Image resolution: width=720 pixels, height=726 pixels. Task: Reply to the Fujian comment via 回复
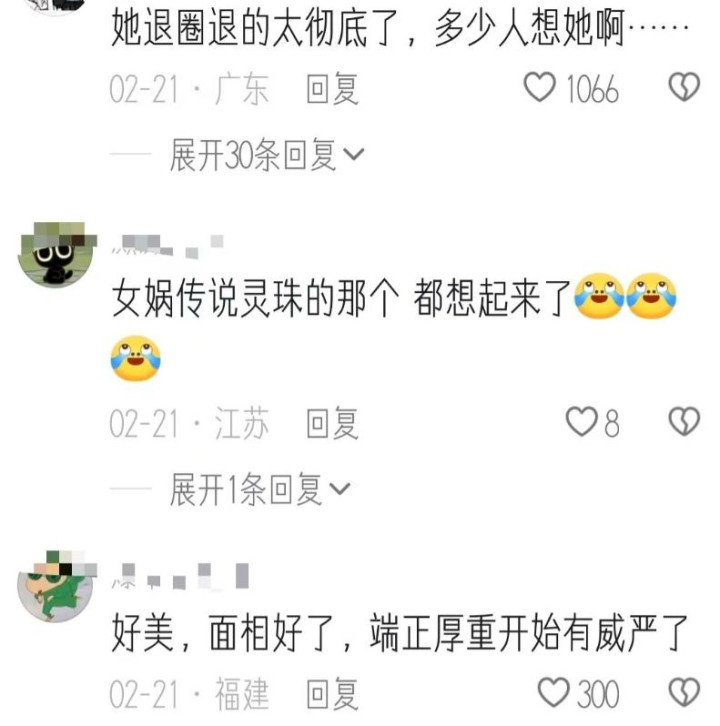(332, 693)
